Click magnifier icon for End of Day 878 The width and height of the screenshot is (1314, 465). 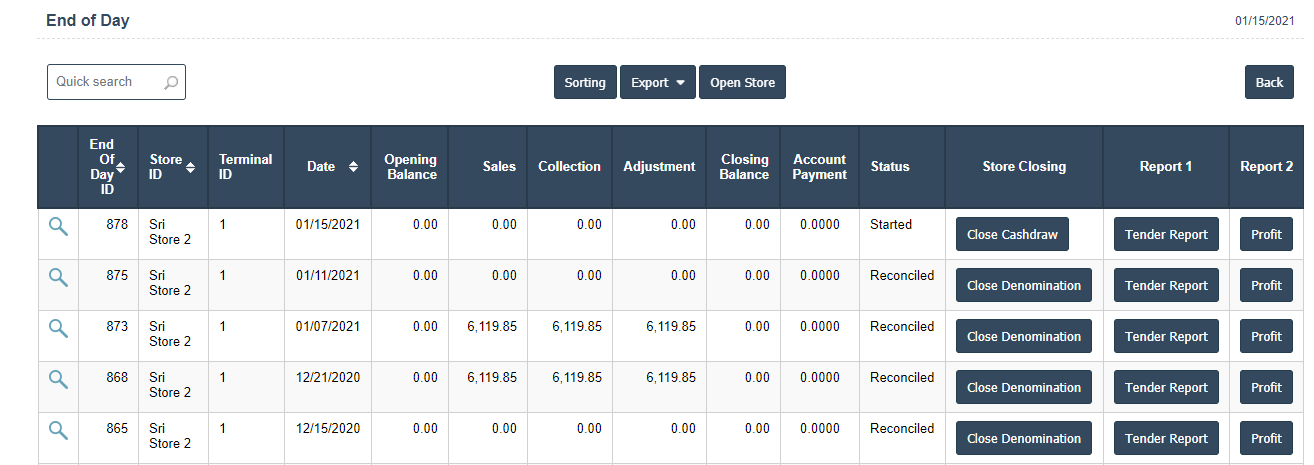pos(58,227)
